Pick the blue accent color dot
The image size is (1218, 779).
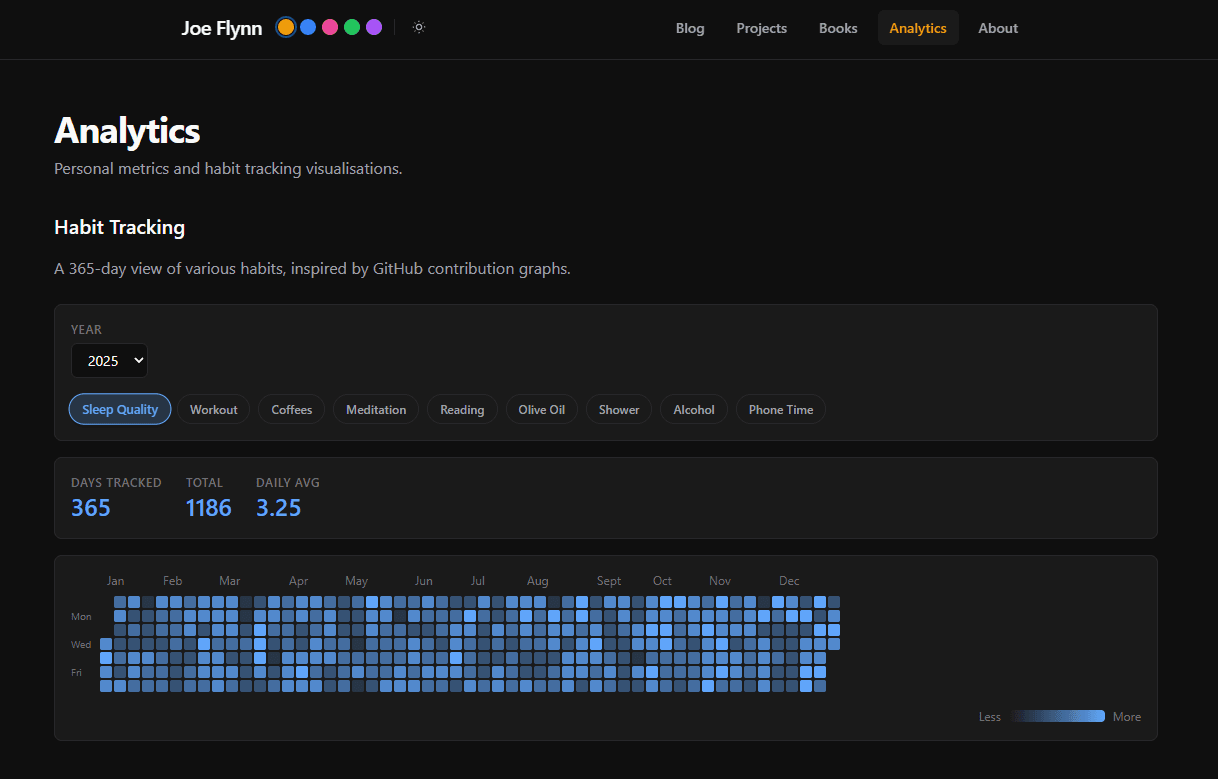[308, 27]
